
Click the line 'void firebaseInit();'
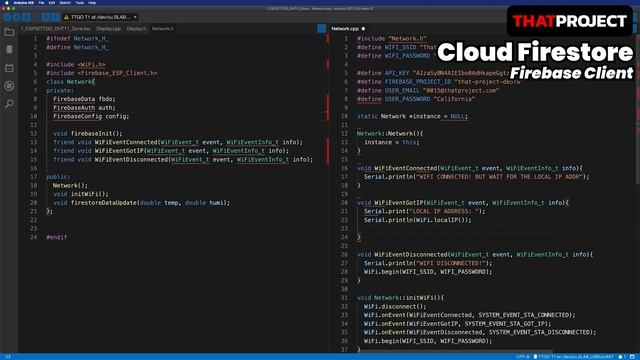(88, 133)
